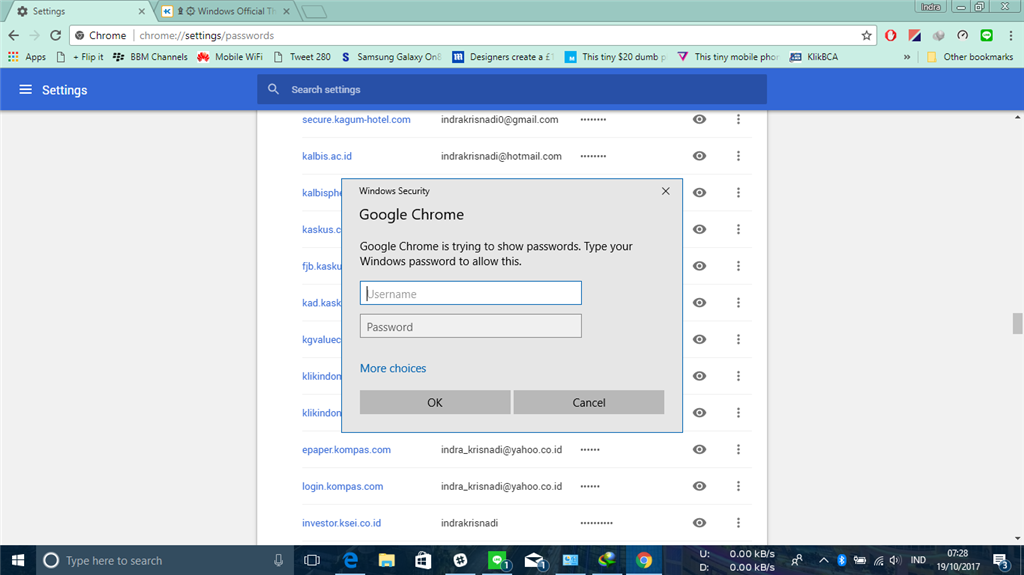Open the BBM Channels bookmark
The width and height of the screenshot is (1024, 575).
pos(150,57)
